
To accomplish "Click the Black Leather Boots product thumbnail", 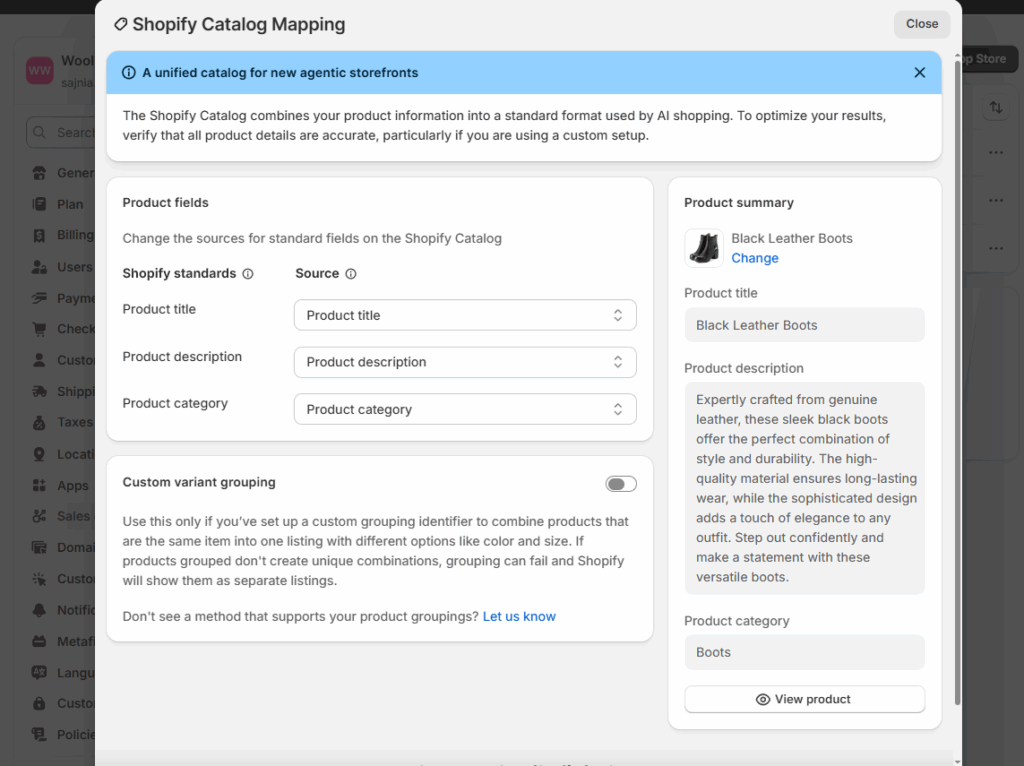I will pyautogui.click(x=704, y=248).
